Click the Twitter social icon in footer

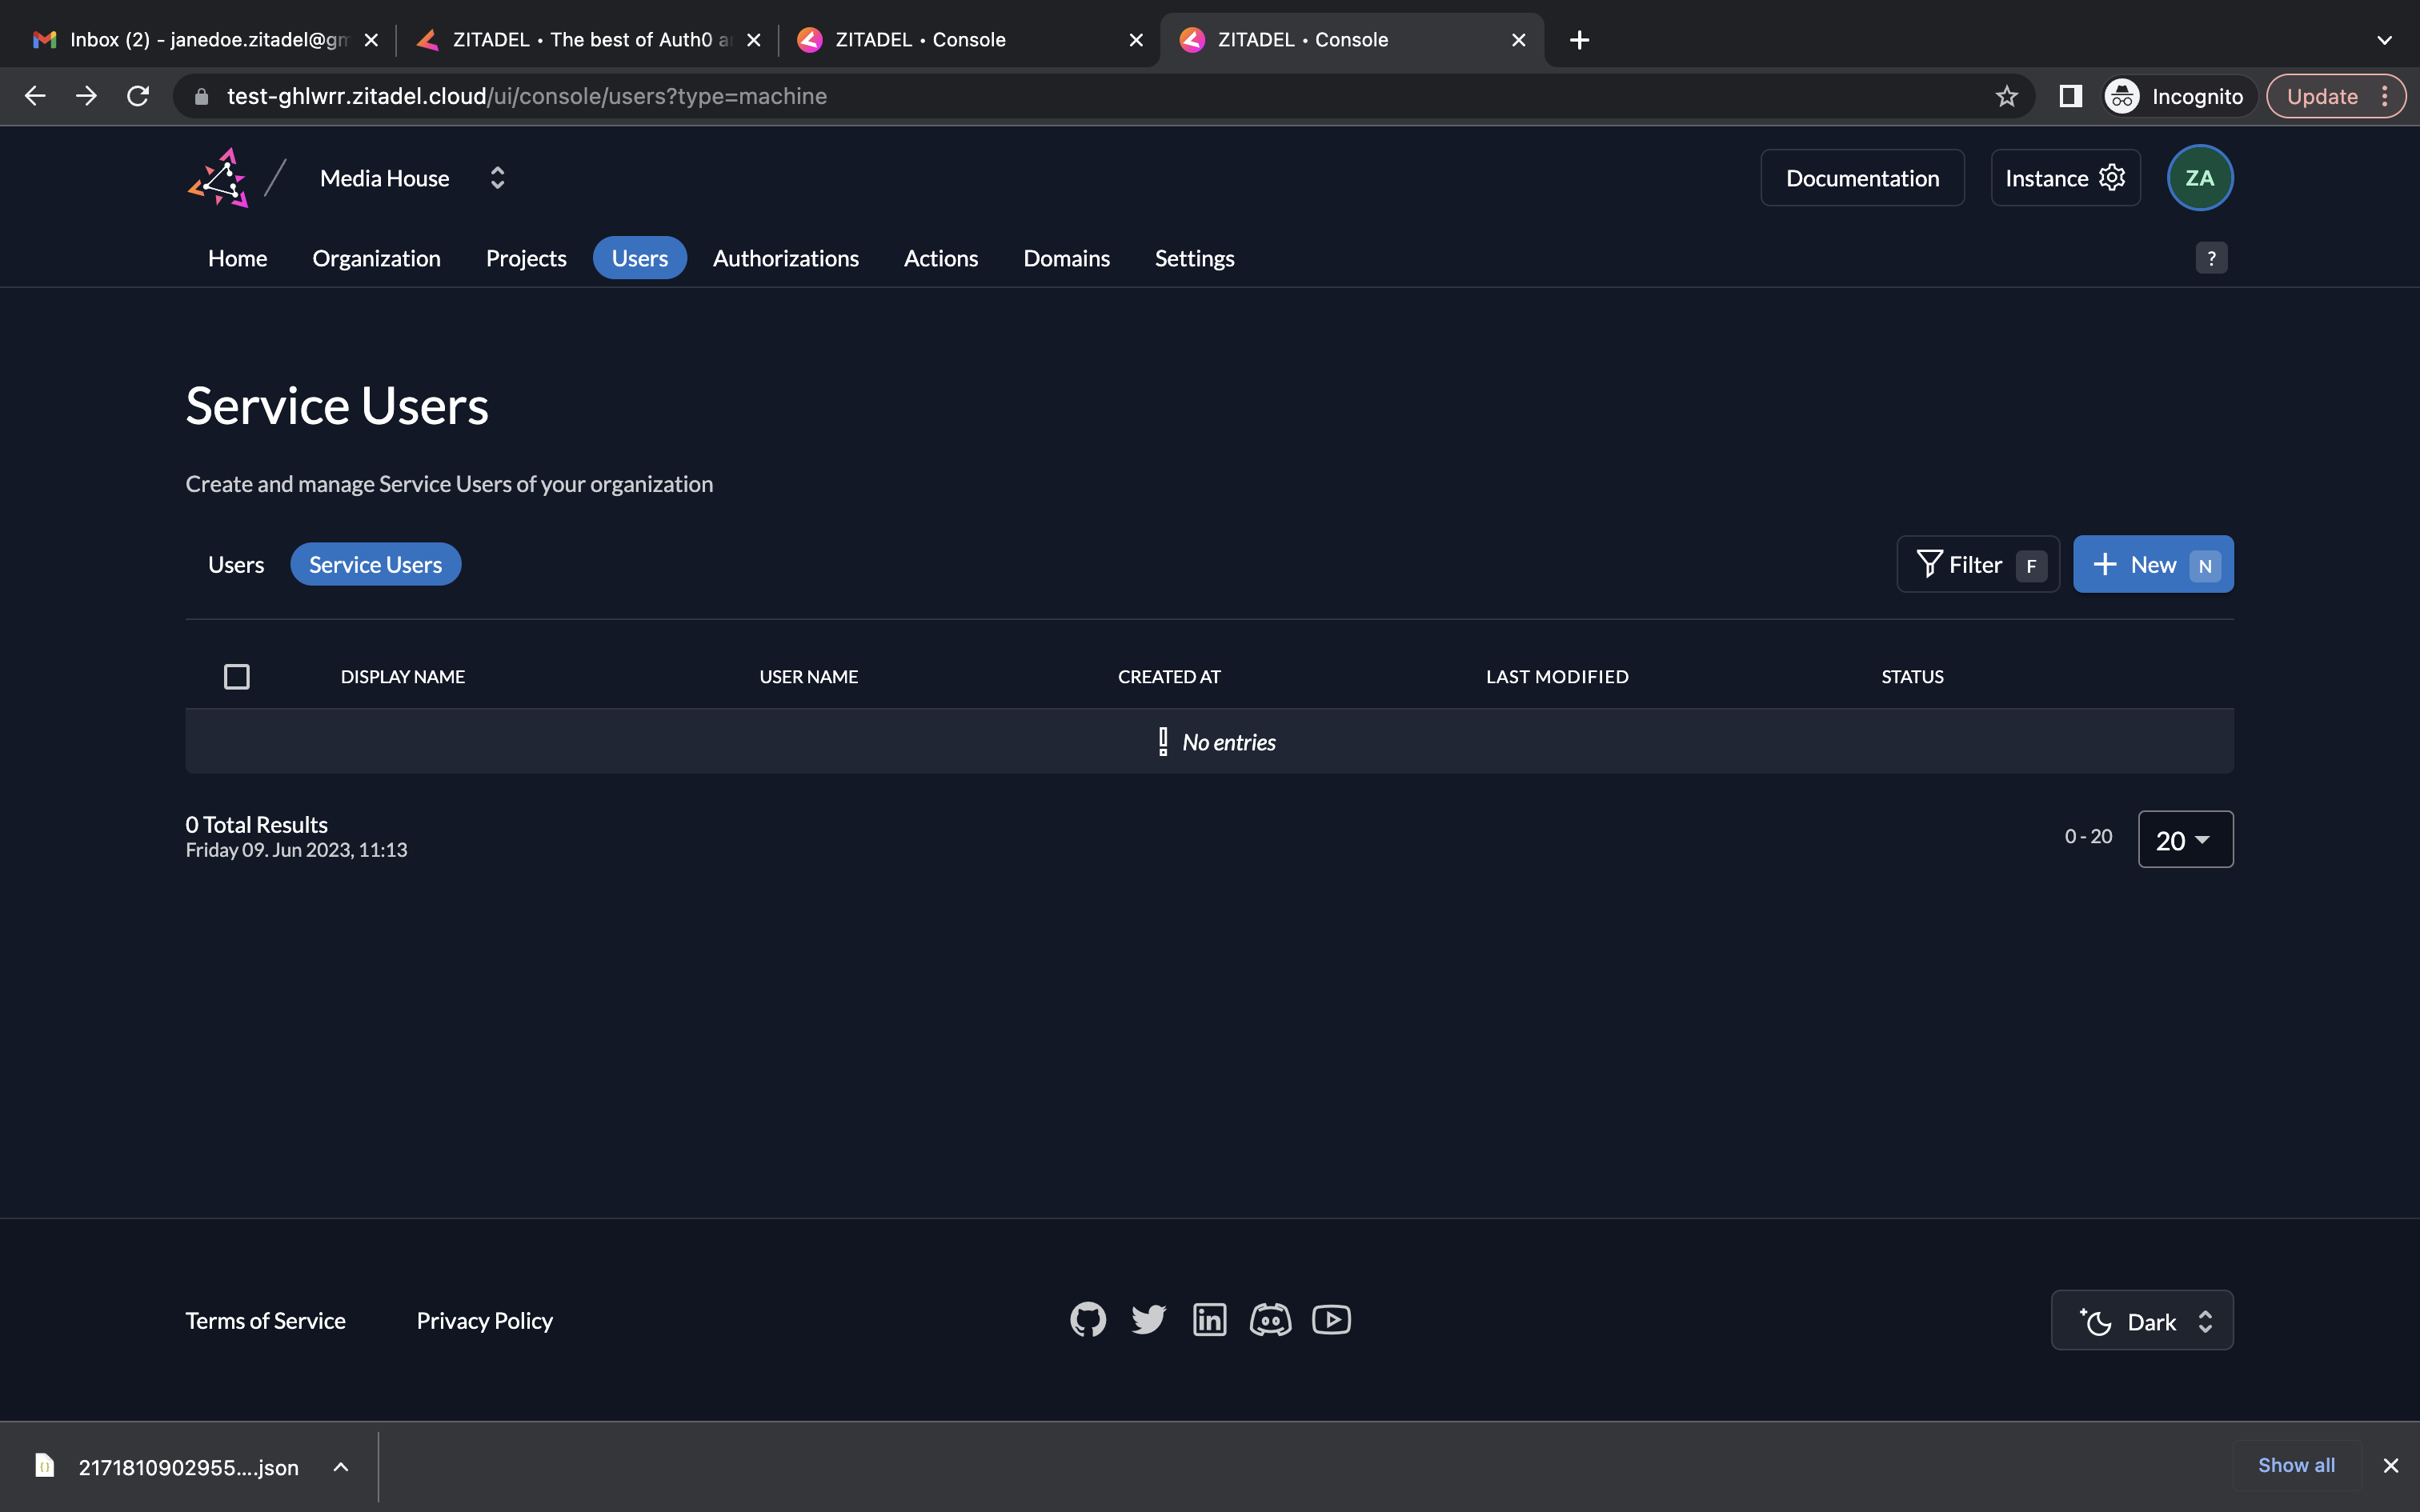(1147, 1318)
